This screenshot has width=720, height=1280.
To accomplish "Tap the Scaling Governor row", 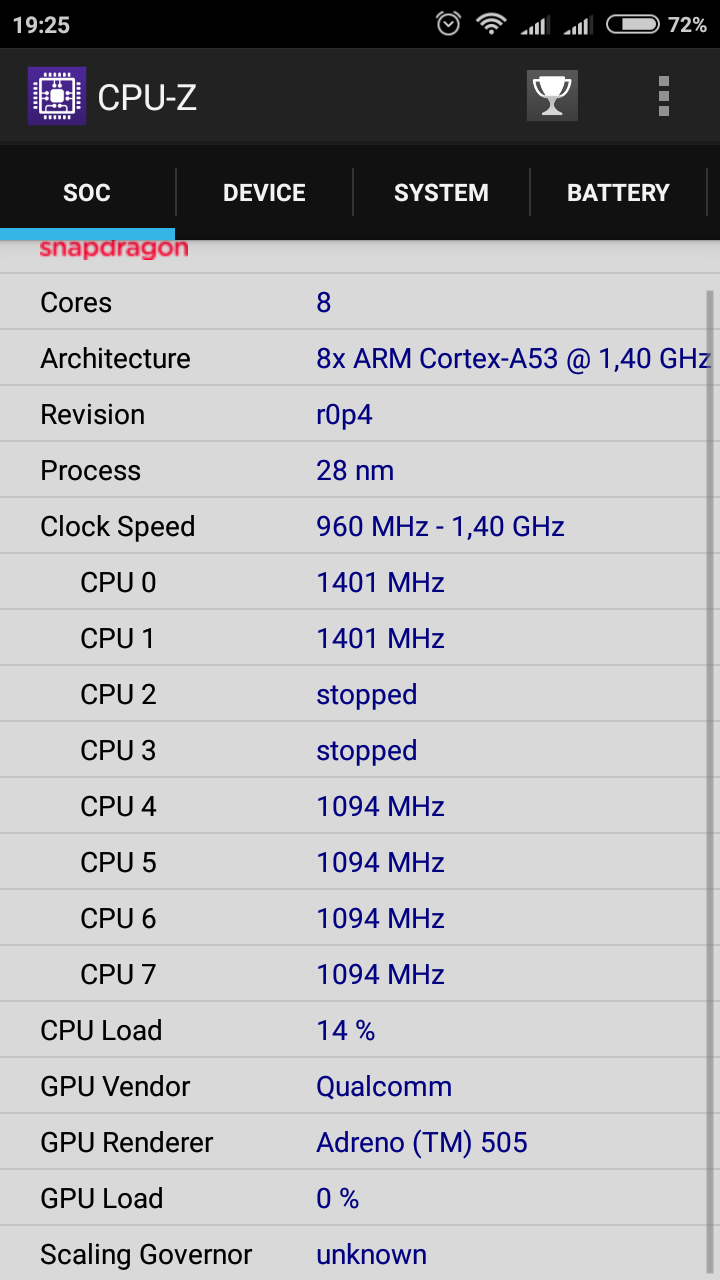I will coord(360,1254).
